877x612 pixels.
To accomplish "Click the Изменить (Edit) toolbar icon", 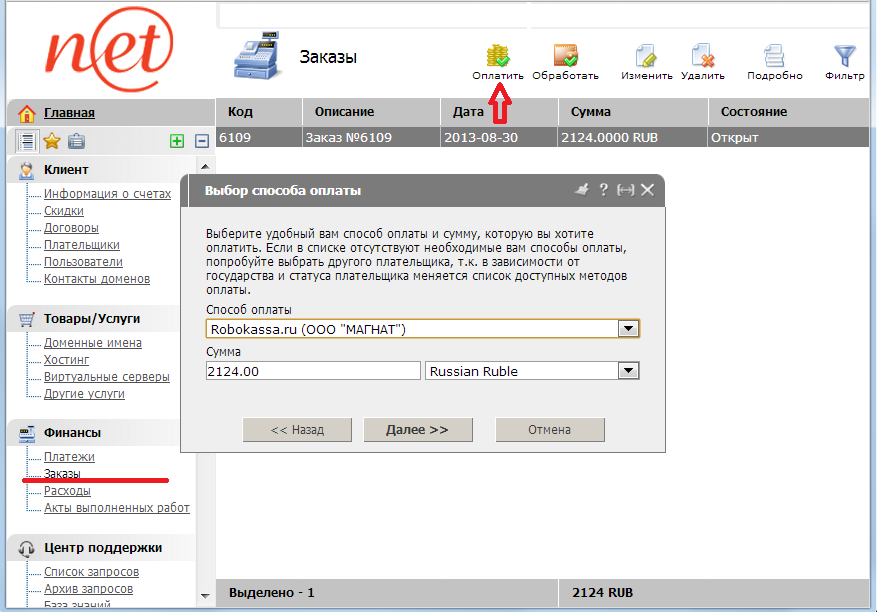I will point(646,56).
